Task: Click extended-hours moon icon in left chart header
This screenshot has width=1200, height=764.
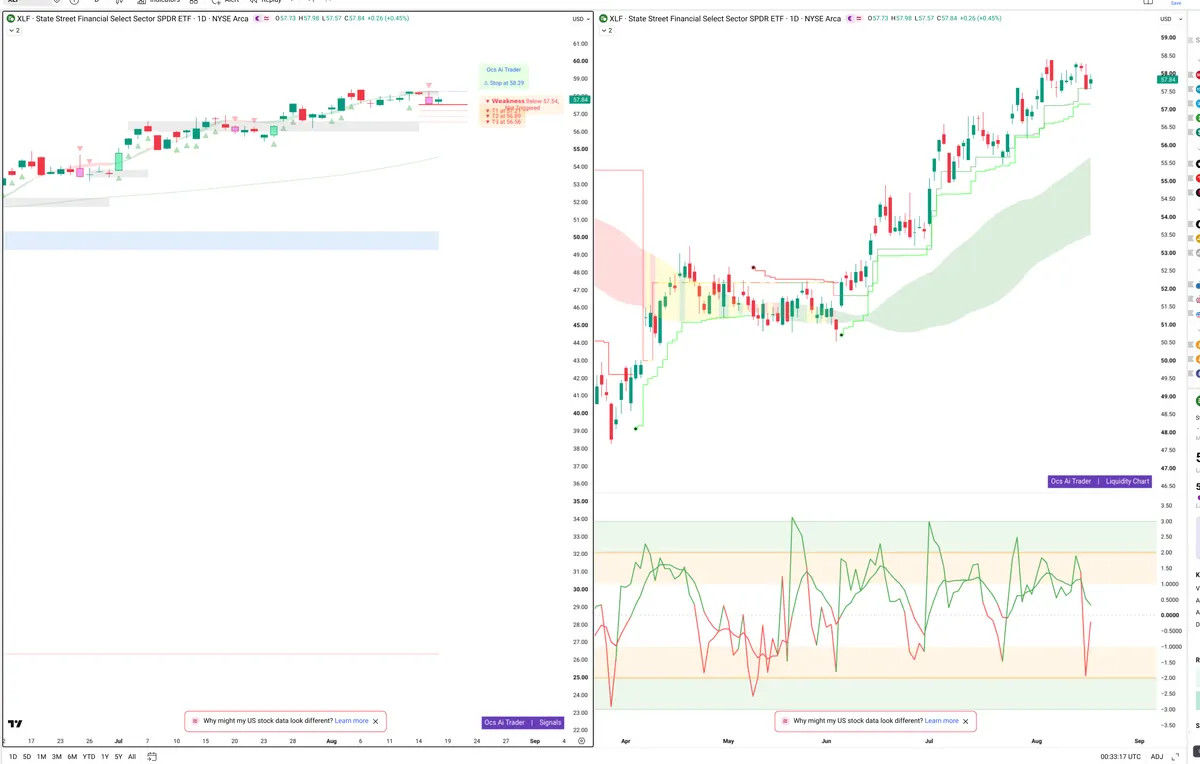Action: coord(258,19)
